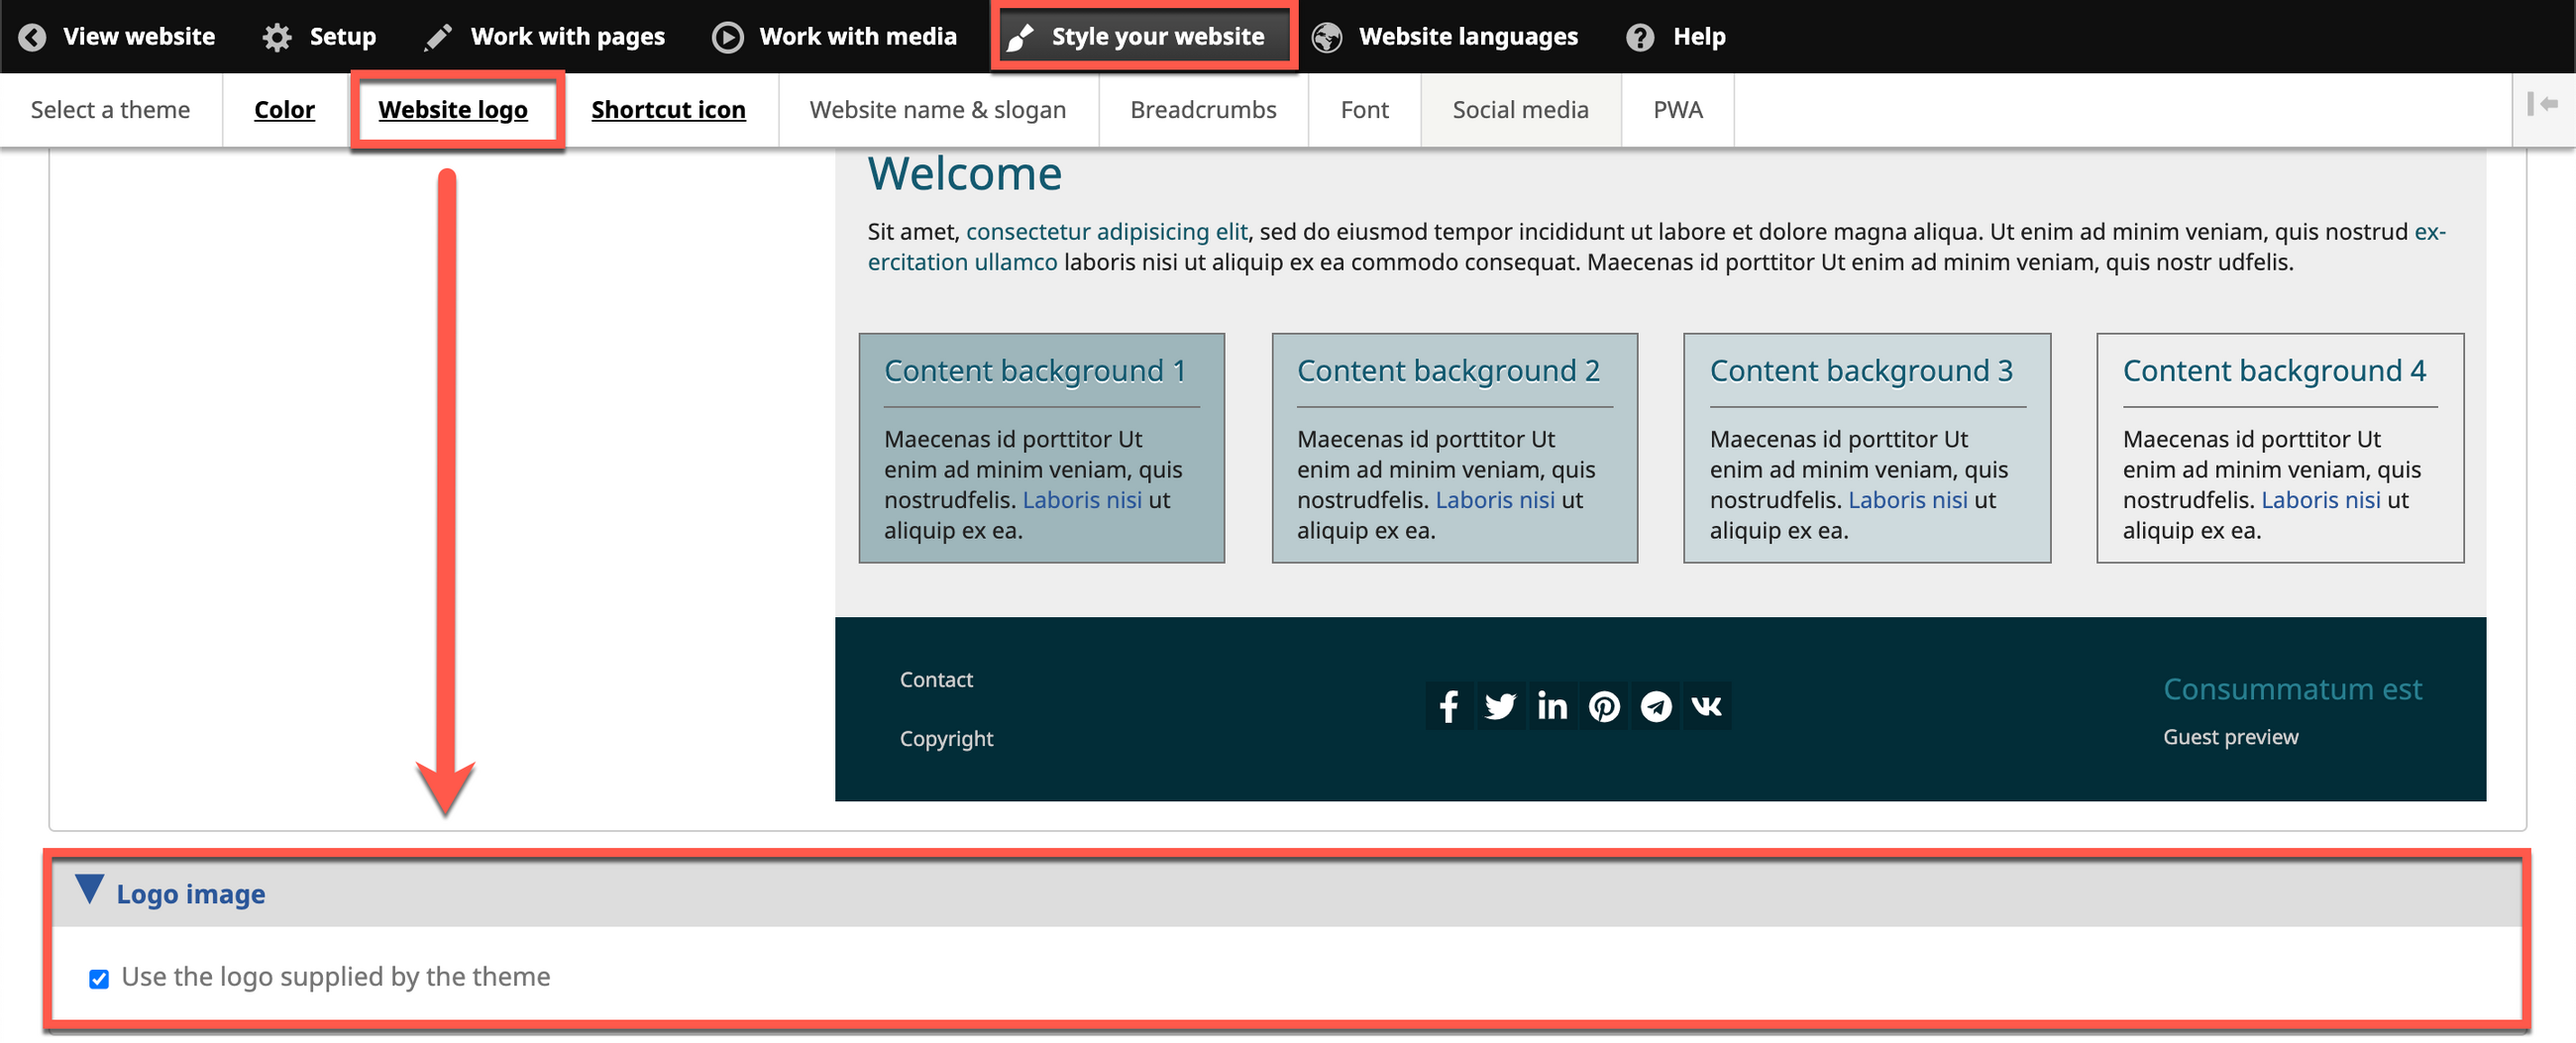Click the Contact footer link
Viewport: 2576px width, 1043px height.
(x=935, y=680)
